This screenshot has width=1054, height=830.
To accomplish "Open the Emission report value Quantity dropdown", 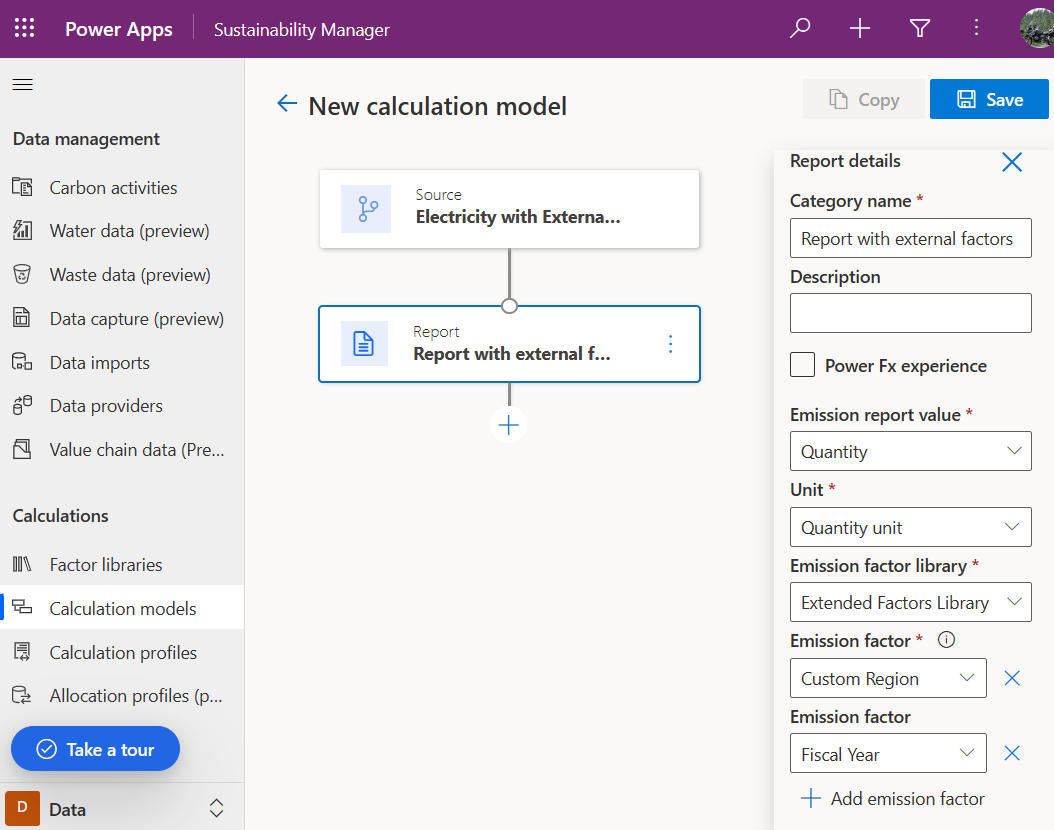I will 910,451.
